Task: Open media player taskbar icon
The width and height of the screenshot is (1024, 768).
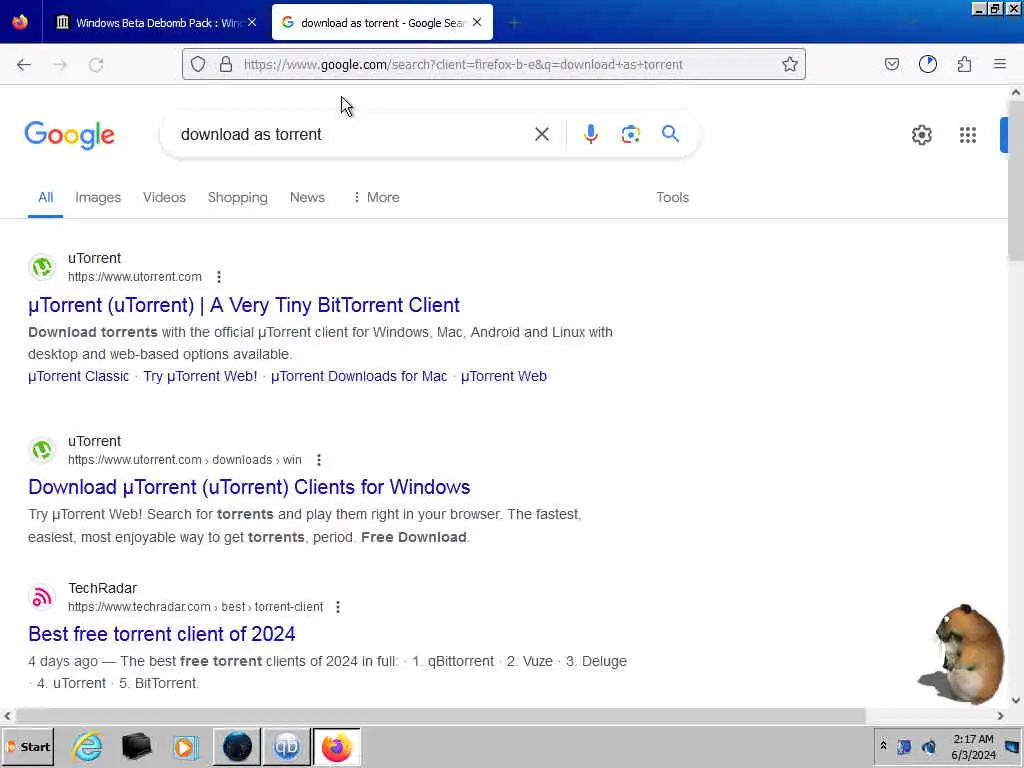Action: click(x=186, y=746)
